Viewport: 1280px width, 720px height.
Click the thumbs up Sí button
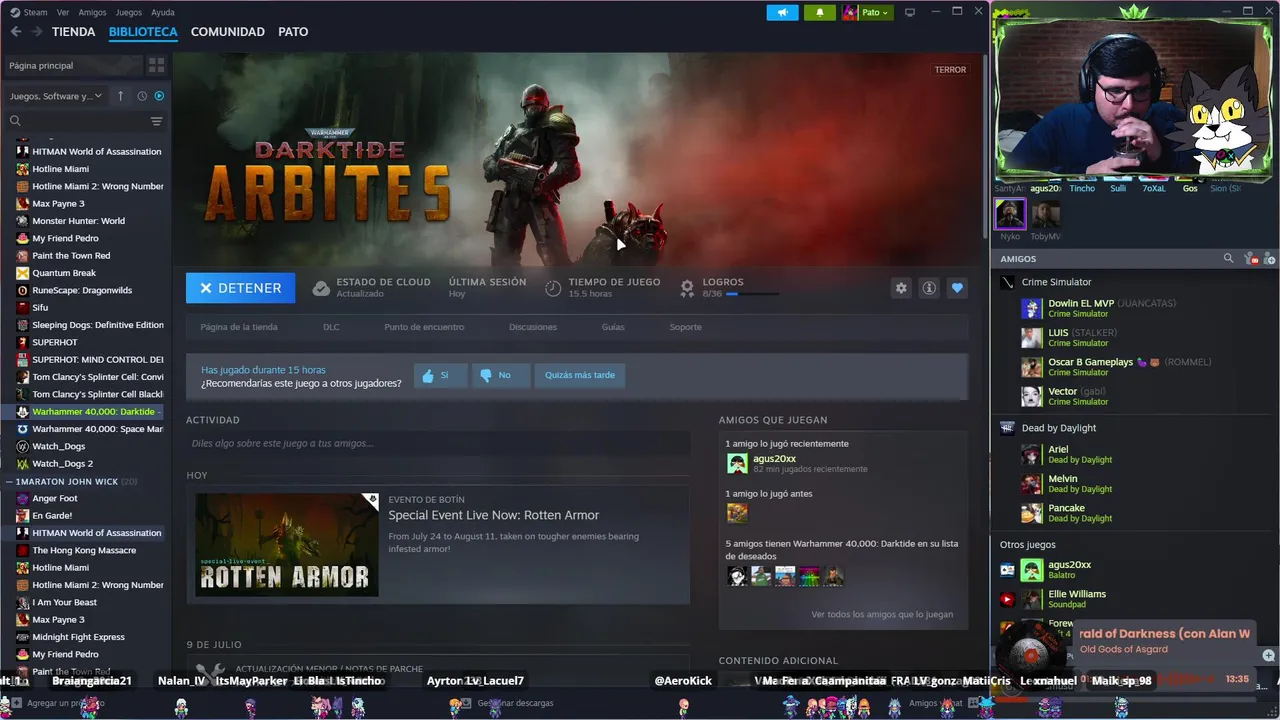(x=440, y=375)
